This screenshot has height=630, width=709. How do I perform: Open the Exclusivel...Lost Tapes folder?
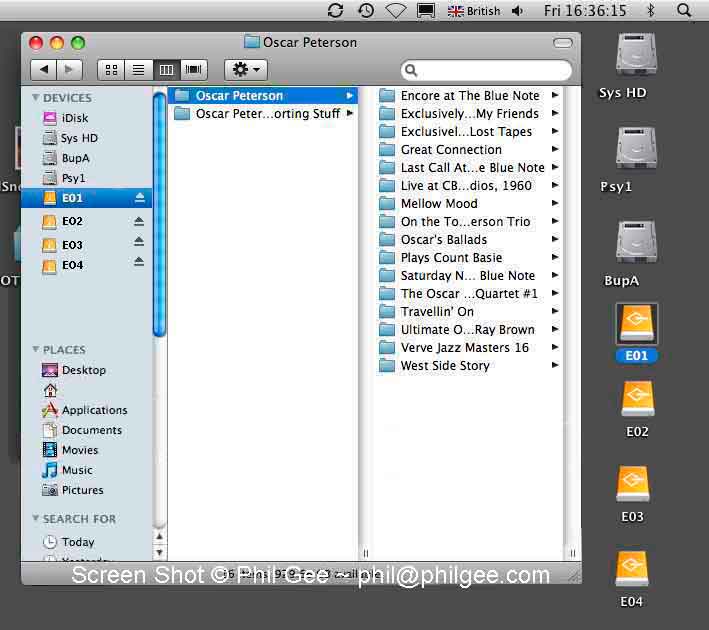468,132
